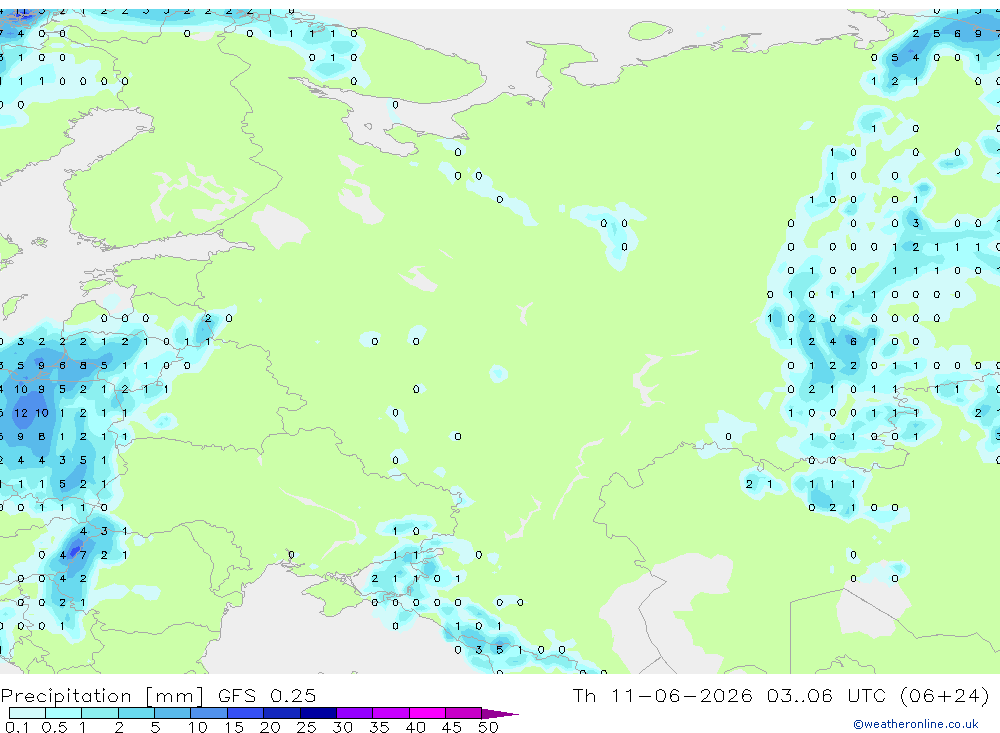Click the 20–25 mm dark blue legend swatch
This screenshot has height=733, width=1000.
click(281, 713)
